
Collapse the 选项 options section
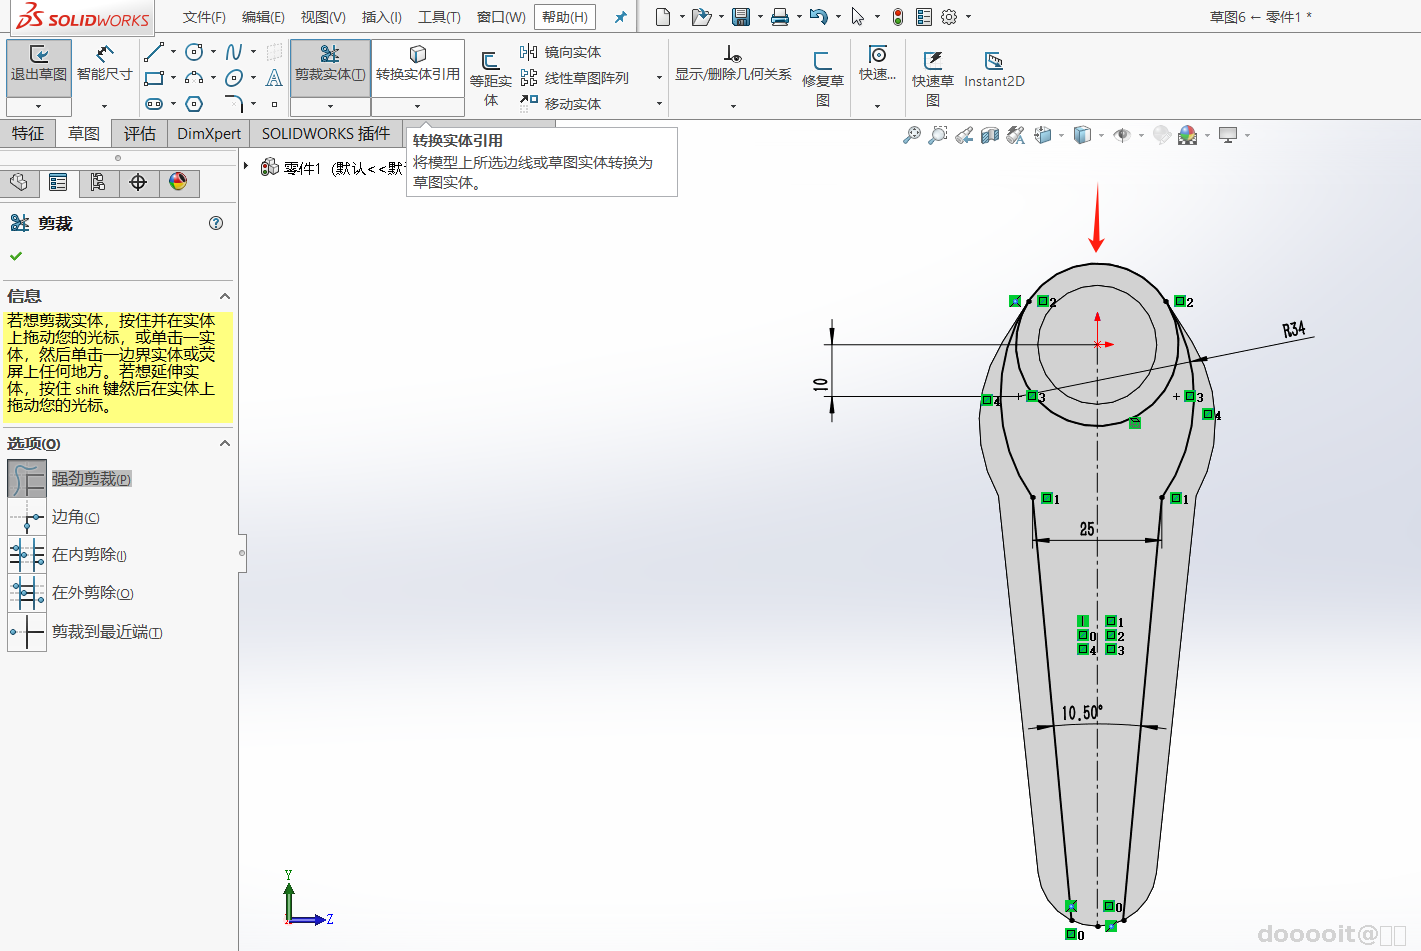pyautogui.click(x=225, y=443)
